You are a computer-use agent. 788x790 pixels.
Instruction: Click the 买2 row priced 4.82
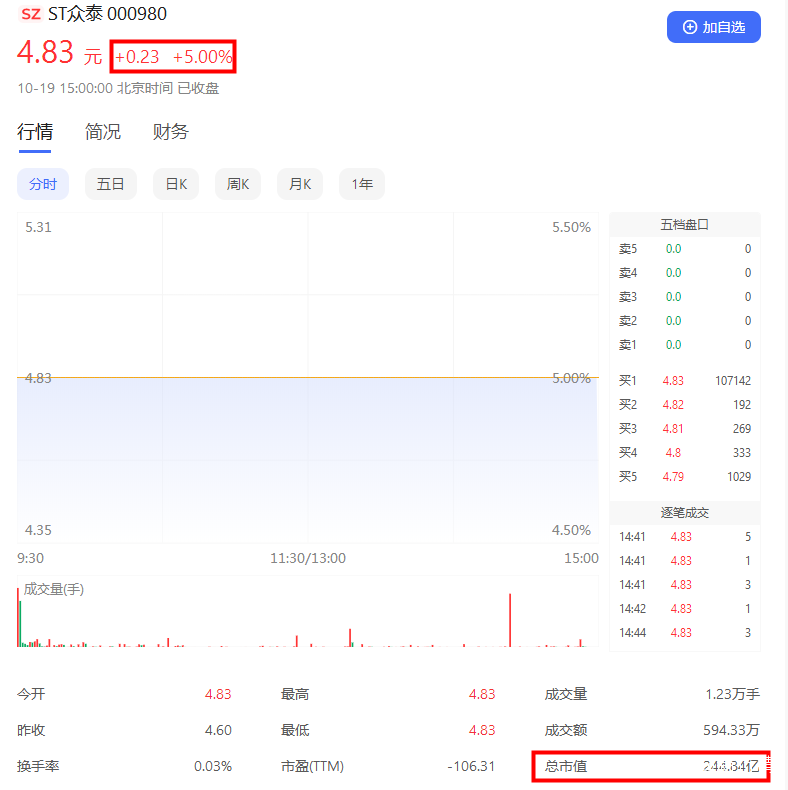685,405
